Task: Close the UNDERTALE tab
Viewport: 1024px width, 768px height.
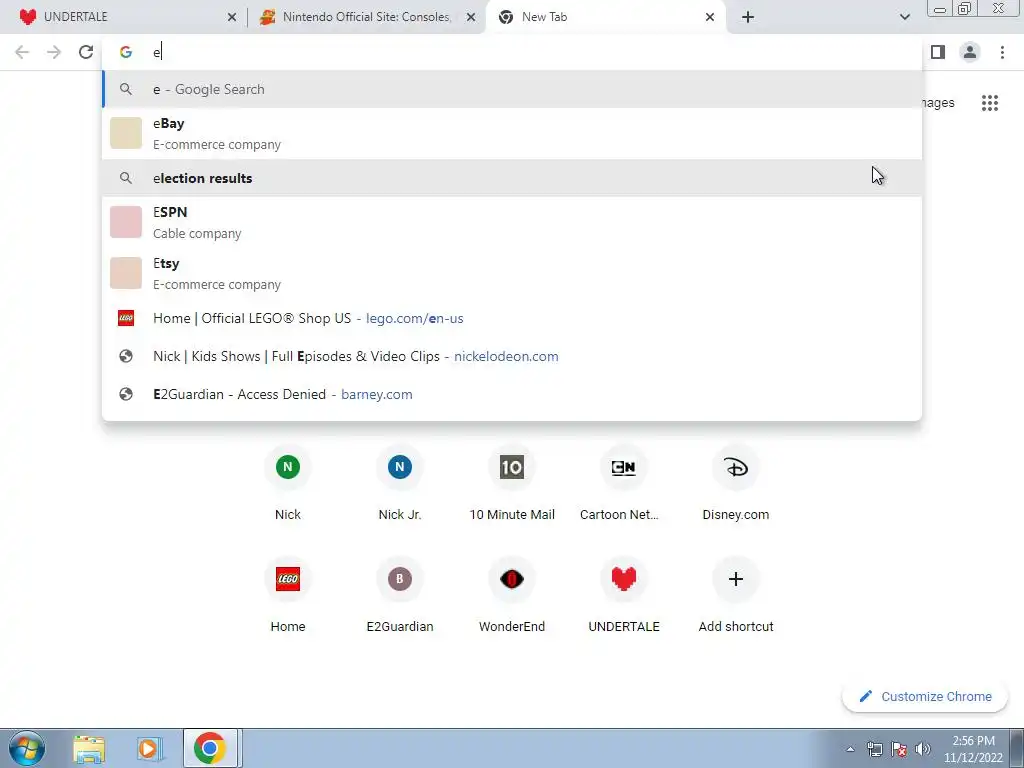Action: pyautogui.click(x=232, y=18)
